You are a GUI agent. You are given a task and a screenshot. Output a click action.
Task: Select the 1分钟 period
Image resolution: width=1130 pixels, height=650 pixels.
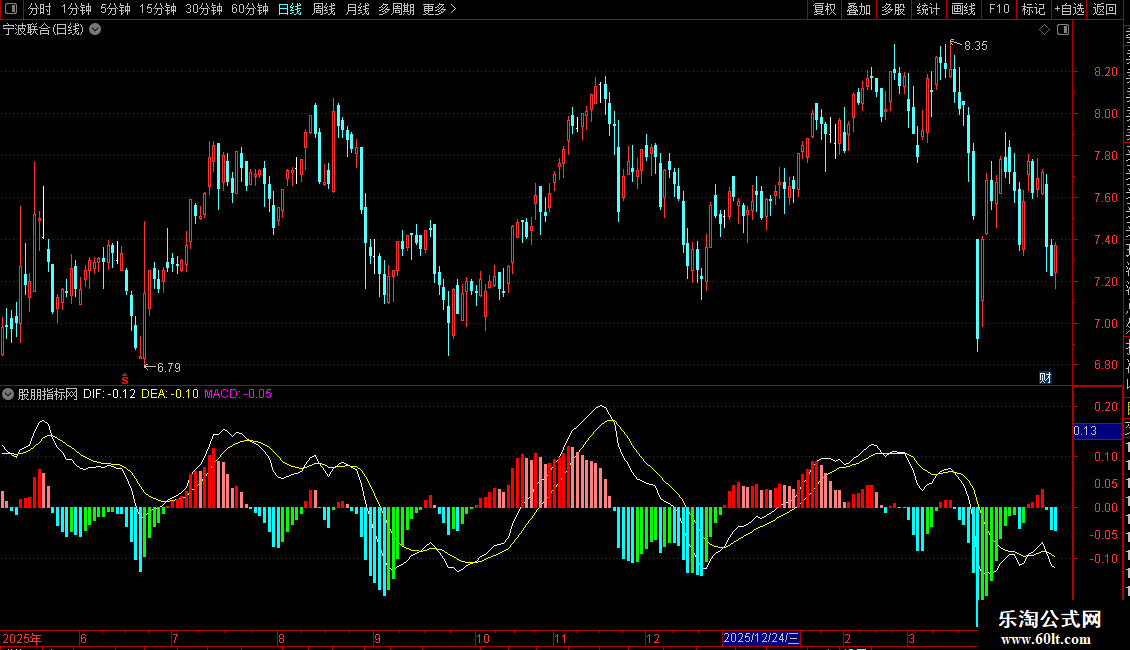[x=76, y=9]
